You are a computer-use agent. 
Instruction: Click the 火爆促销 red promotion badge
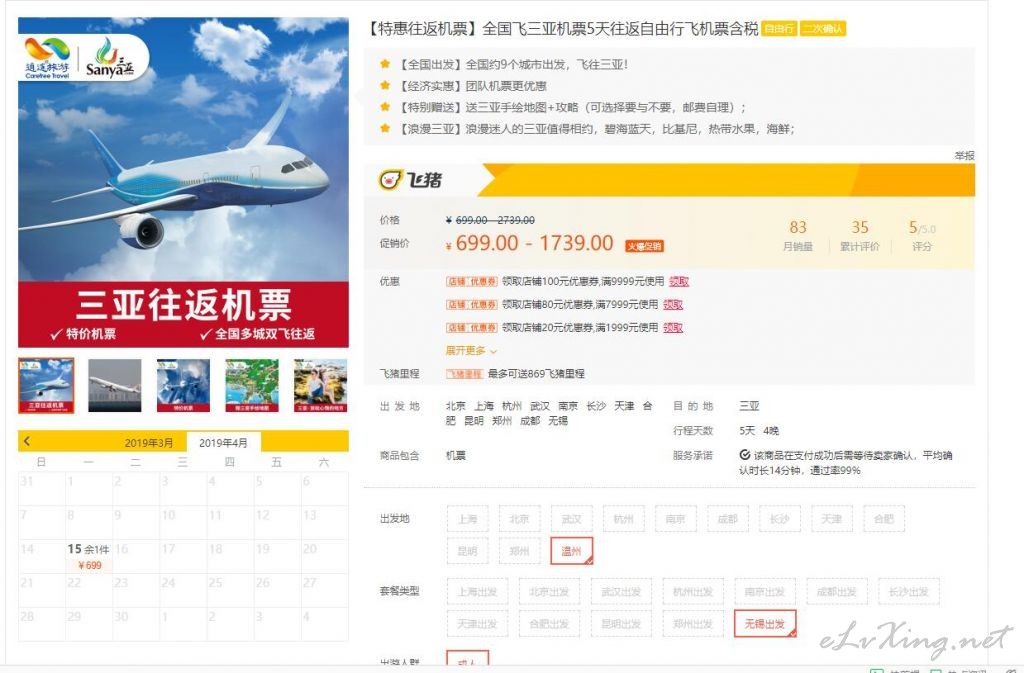(x=645, y=246)
